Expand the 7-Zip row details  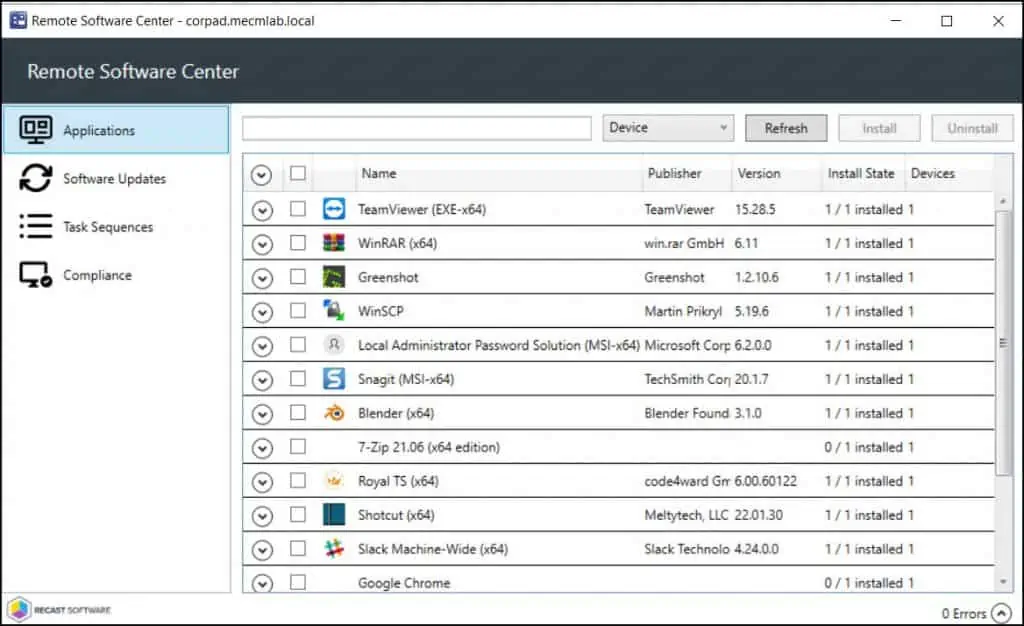coord(262,448)
